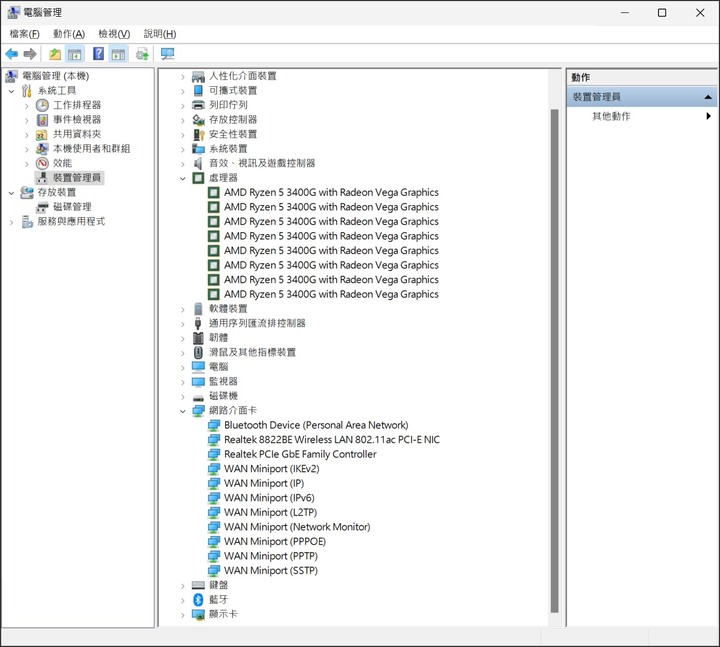Image resolution: width=720 pixels, height=647 pixels.
Task: Open the 說明(H) menu
Action: coord(160,34)
